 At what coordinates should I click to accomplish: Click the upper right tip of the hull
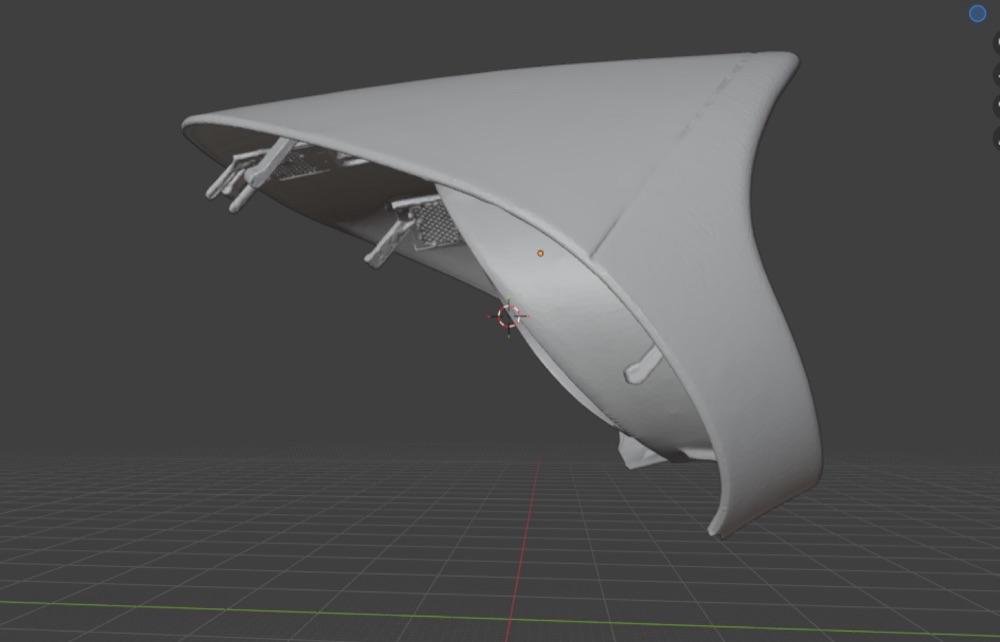click(786, 62)
